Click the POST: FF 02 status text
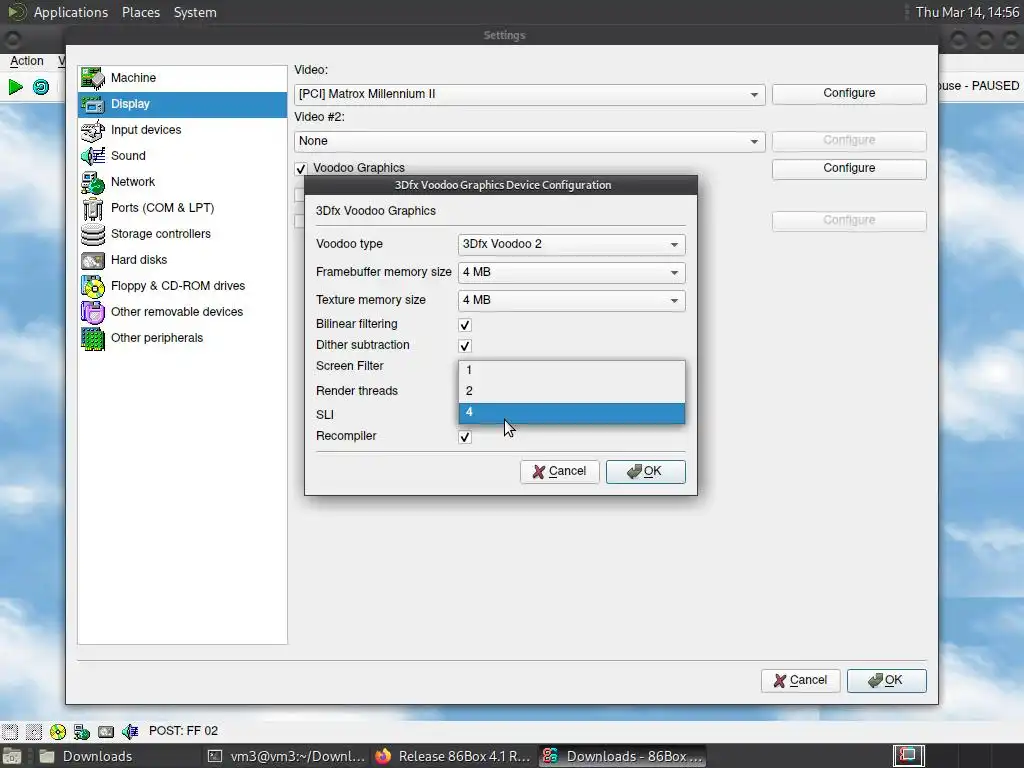Screen dimensions: 1024x768 point(184,731)
